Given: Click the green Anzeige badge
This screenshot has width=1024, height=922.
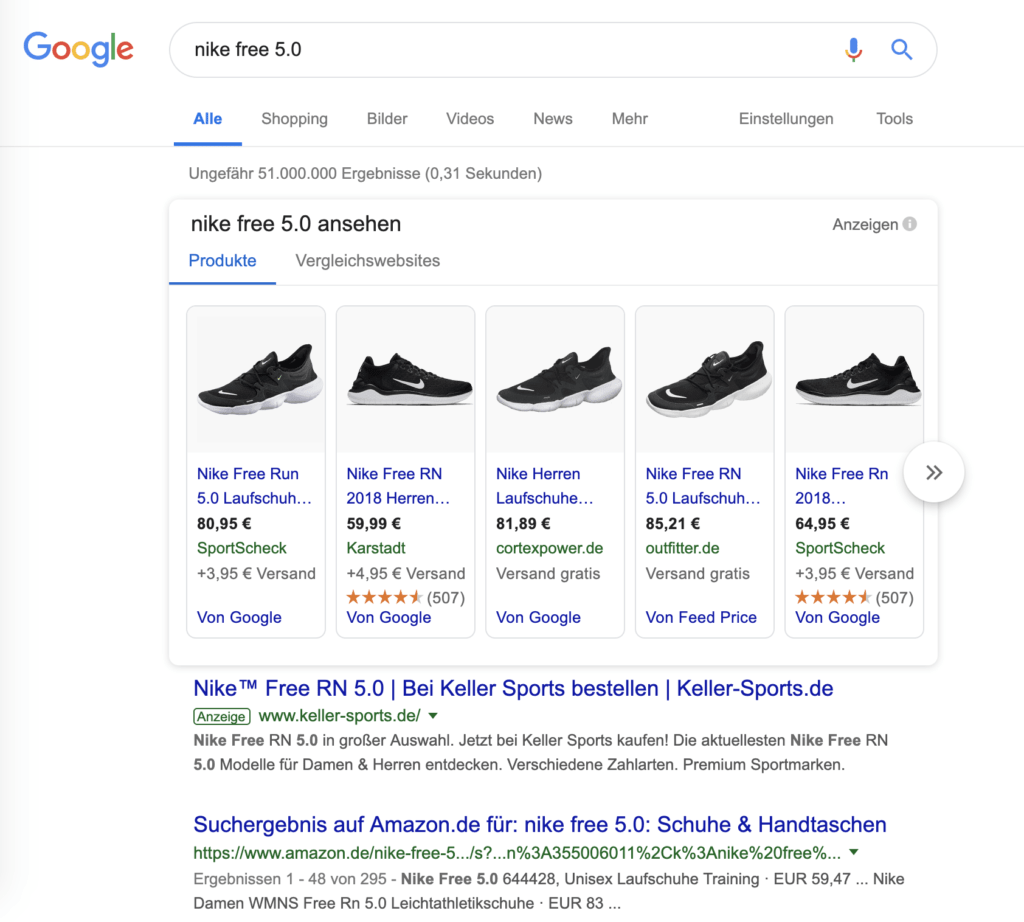Looking at the screenshot, I should tap(222, 716).
